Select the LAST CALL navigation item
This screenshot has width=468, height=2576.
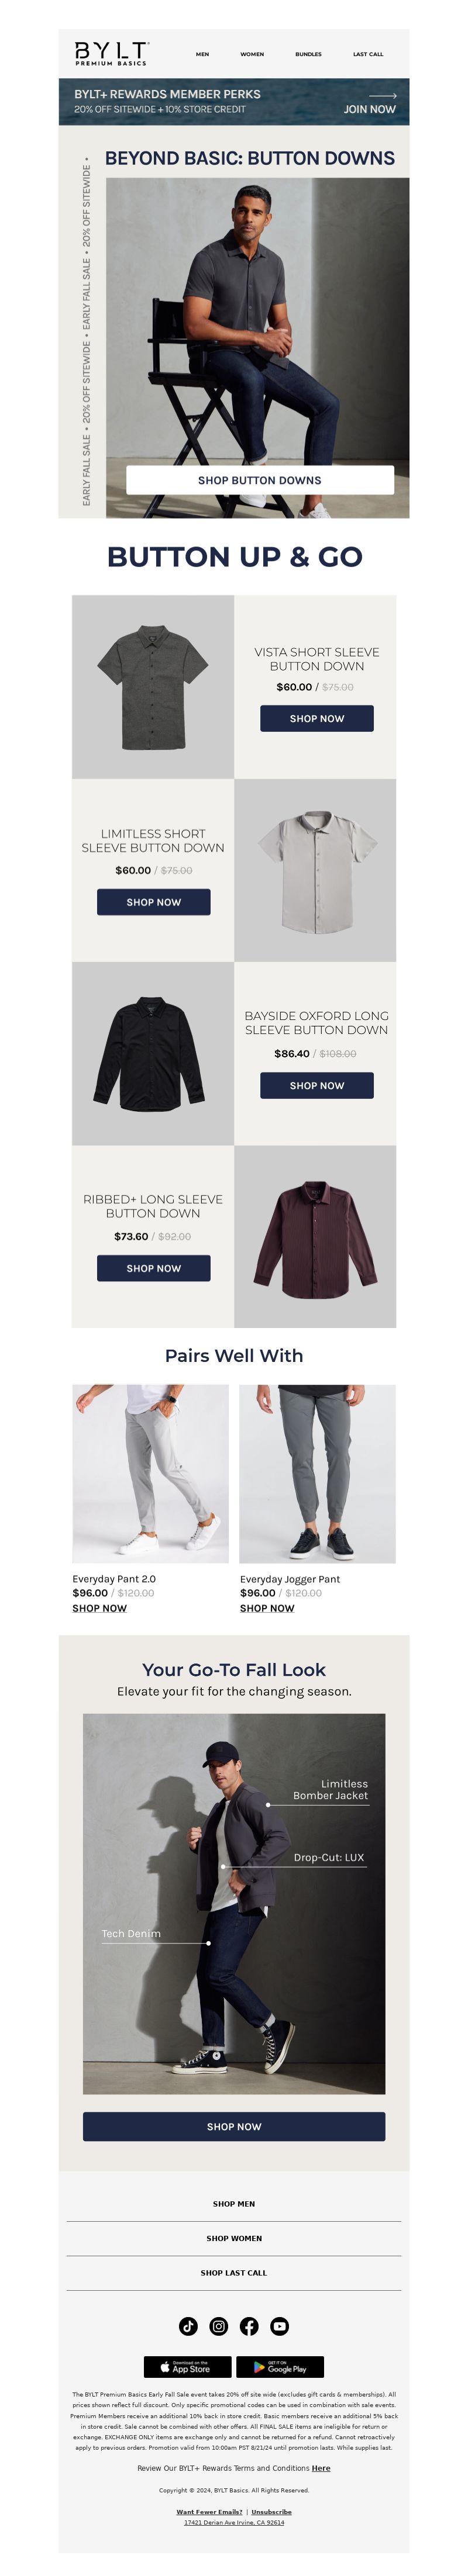pos(368,54)
